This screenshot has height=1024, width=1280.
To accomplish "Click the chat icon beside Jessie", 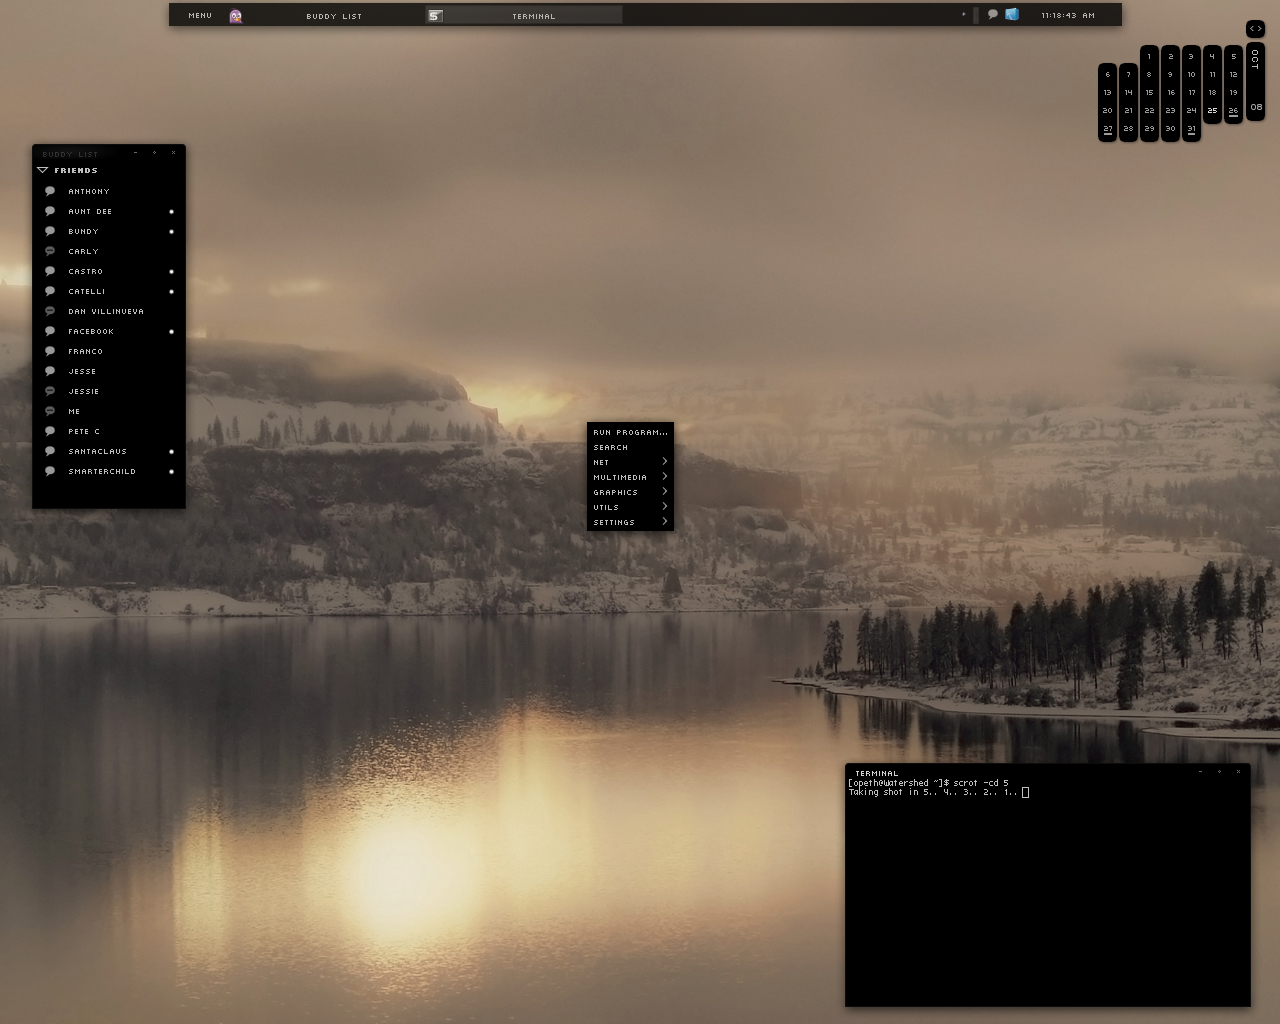I will coord(50,391).
